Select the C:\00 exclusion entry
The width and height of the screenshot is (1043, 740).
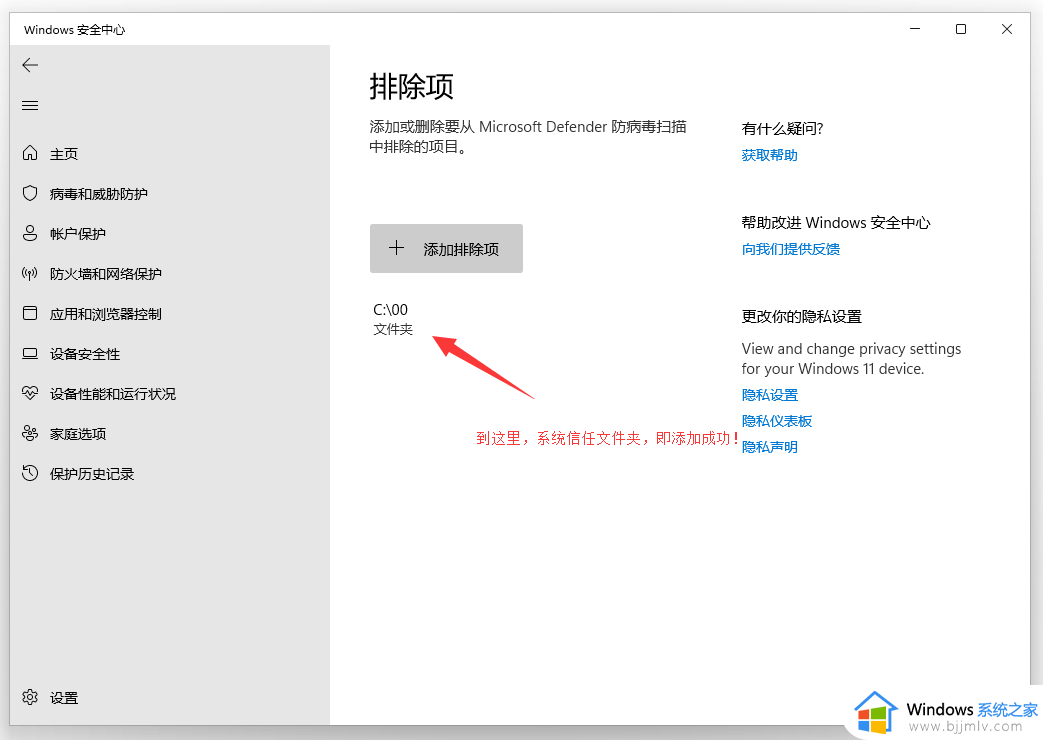[x=392, y=319]
